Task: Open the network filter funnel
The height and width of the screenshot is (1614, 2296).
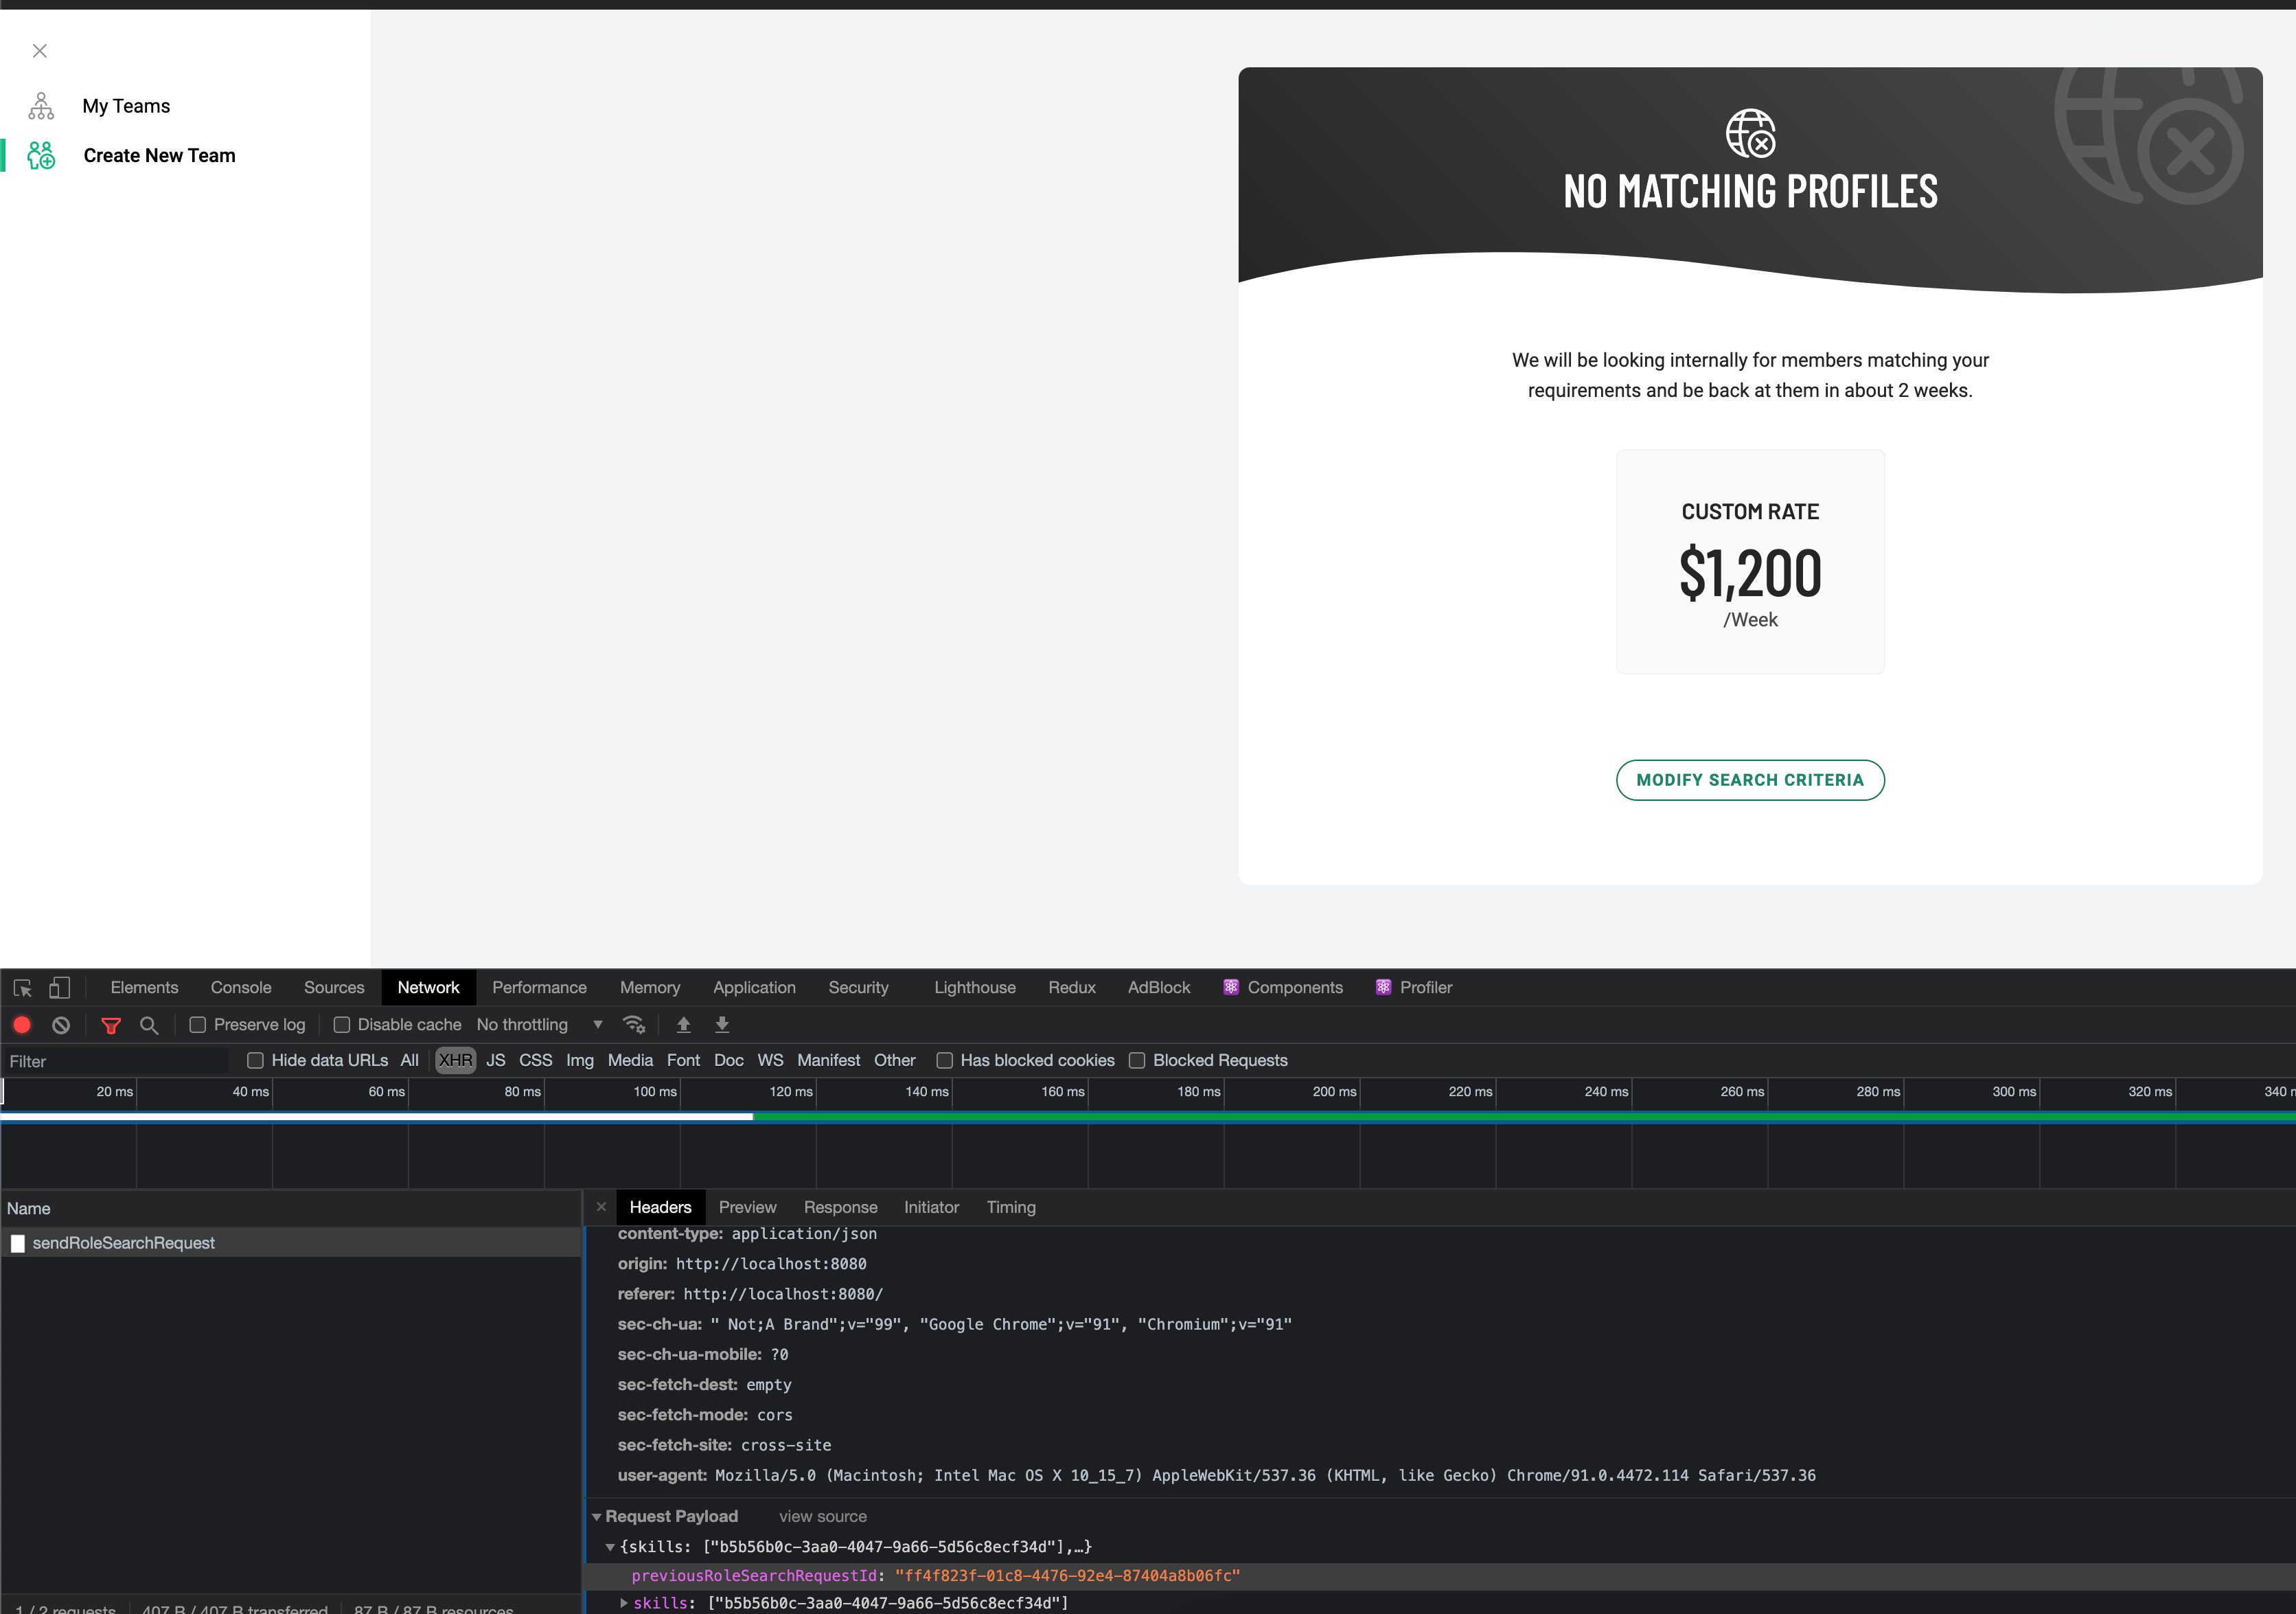Action: coord(111,1025)
